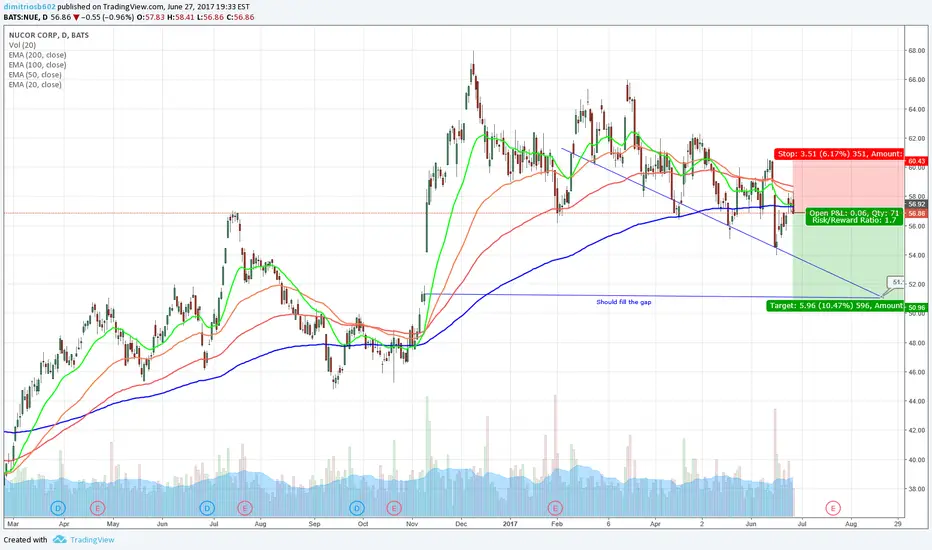This screenshot has height=550, width=932.
Task: Click the BATS:NUE, D symbol header
Action: pyautogui.click(x=26, y=17)
